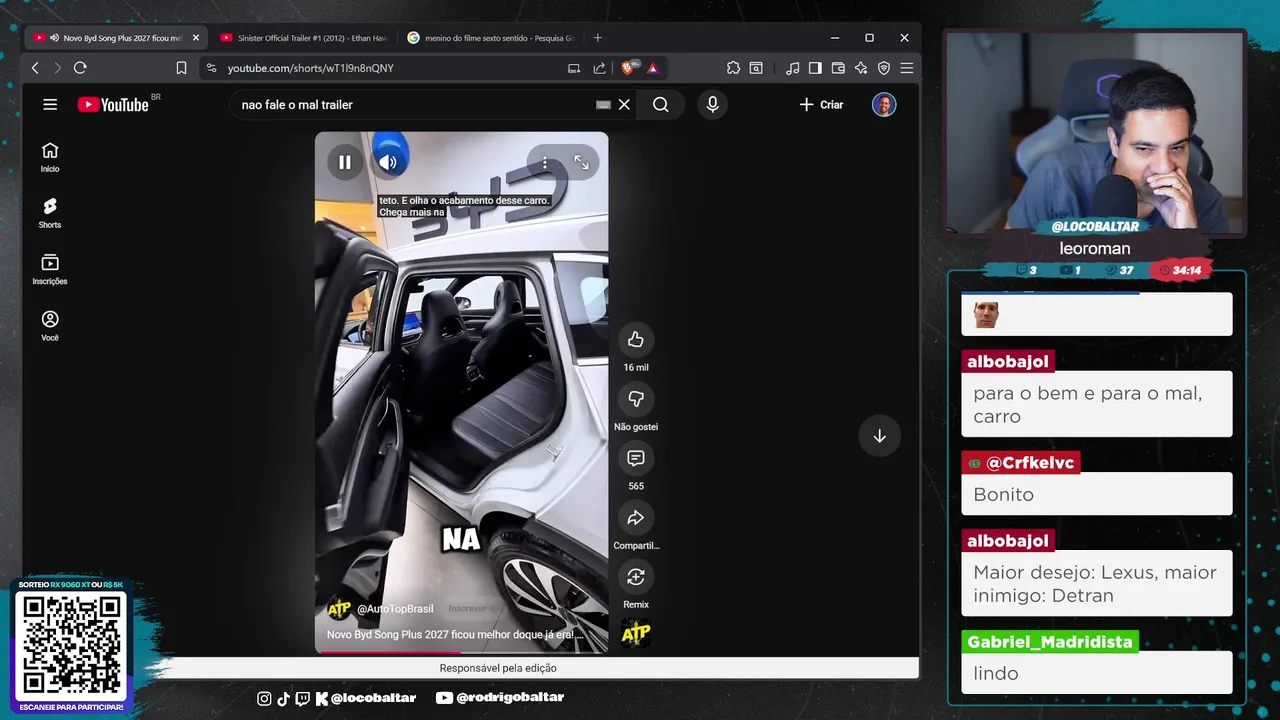The height and width of the screenshot is (720, 1280).
Task: Click the media control music note icon
Action: (793, 68)
